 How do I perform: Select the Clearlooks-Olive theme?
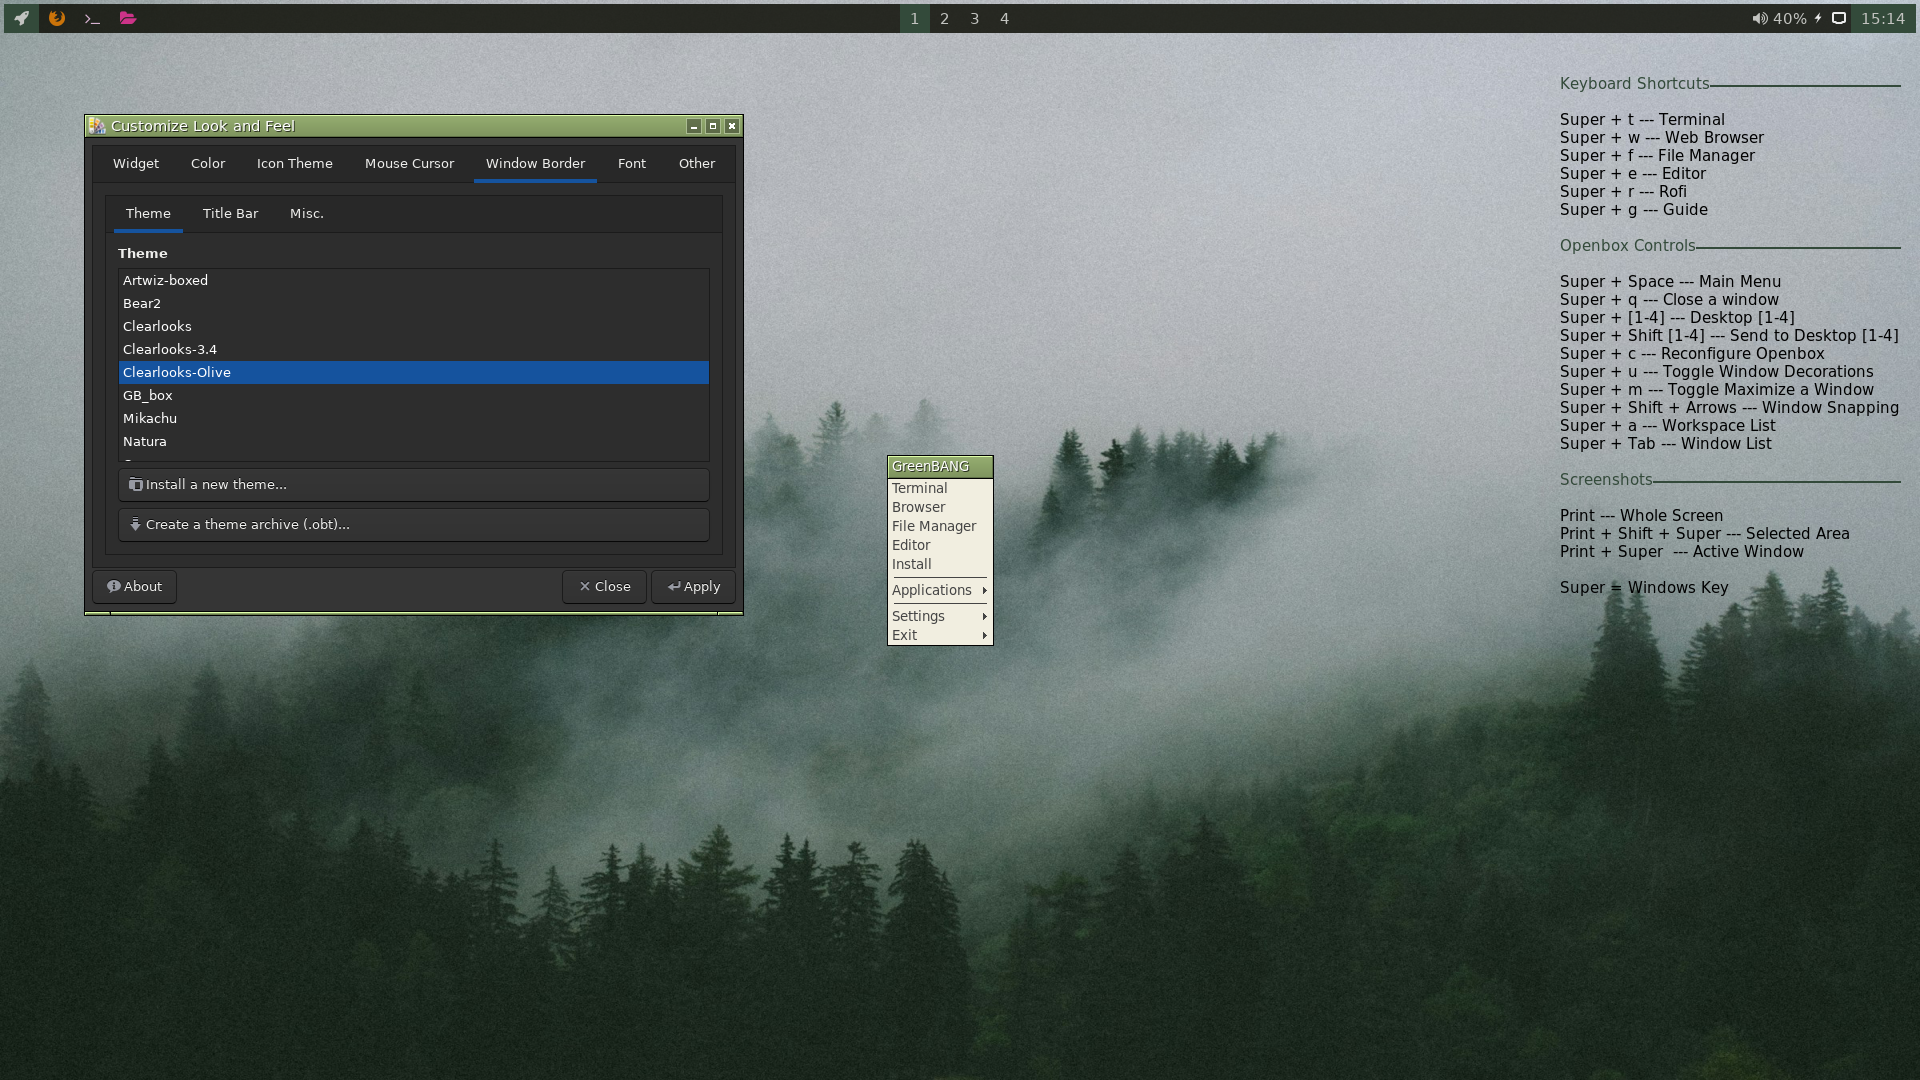(414, 372)
